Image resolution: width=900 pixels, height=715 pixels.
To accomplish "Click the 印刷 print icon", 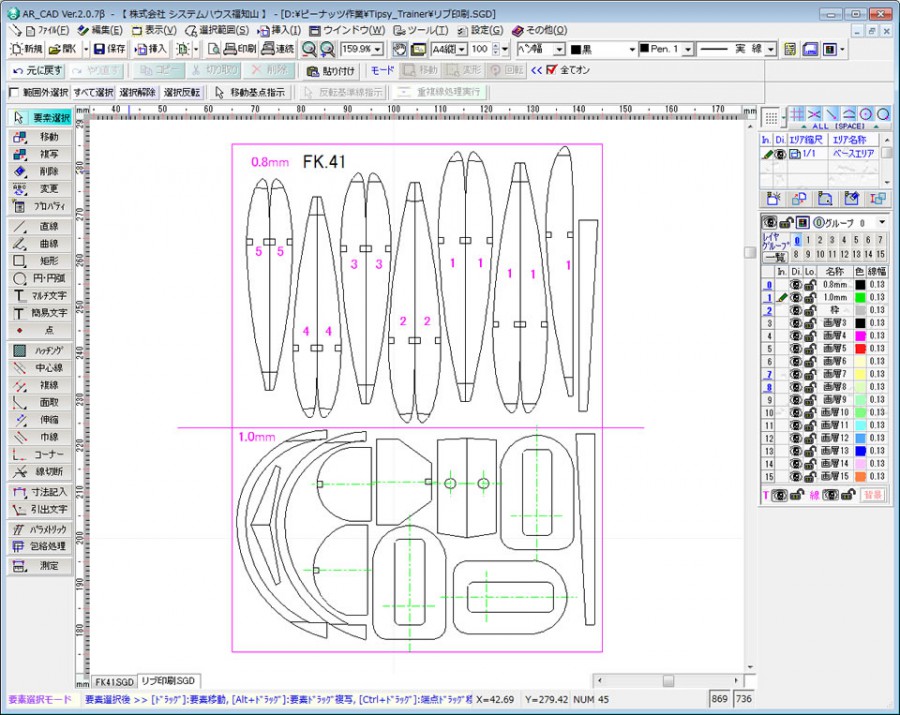I will point(240,49).
